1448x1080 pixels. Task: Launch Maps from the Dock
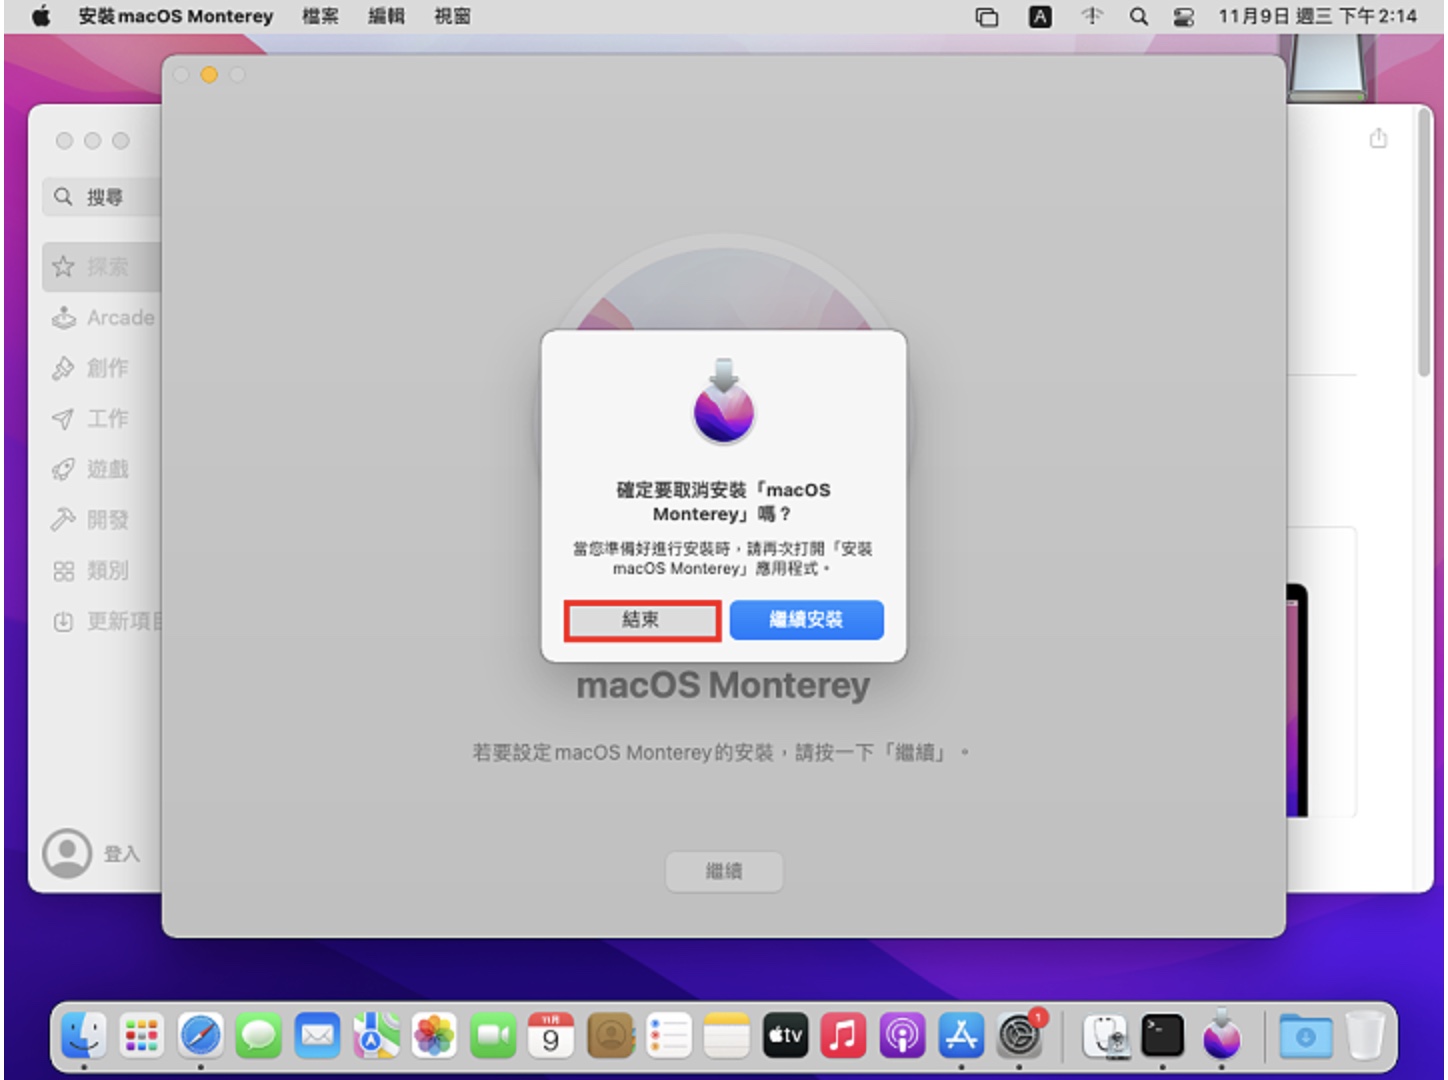pos(376,1035)
